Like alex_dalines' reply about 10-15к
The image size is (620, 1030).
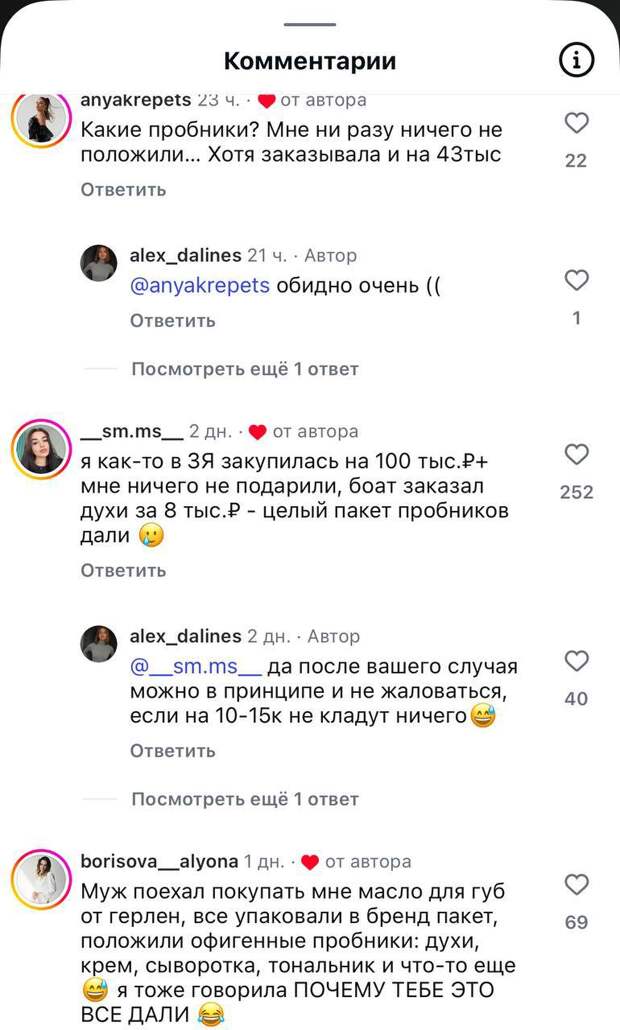(576, 661)
